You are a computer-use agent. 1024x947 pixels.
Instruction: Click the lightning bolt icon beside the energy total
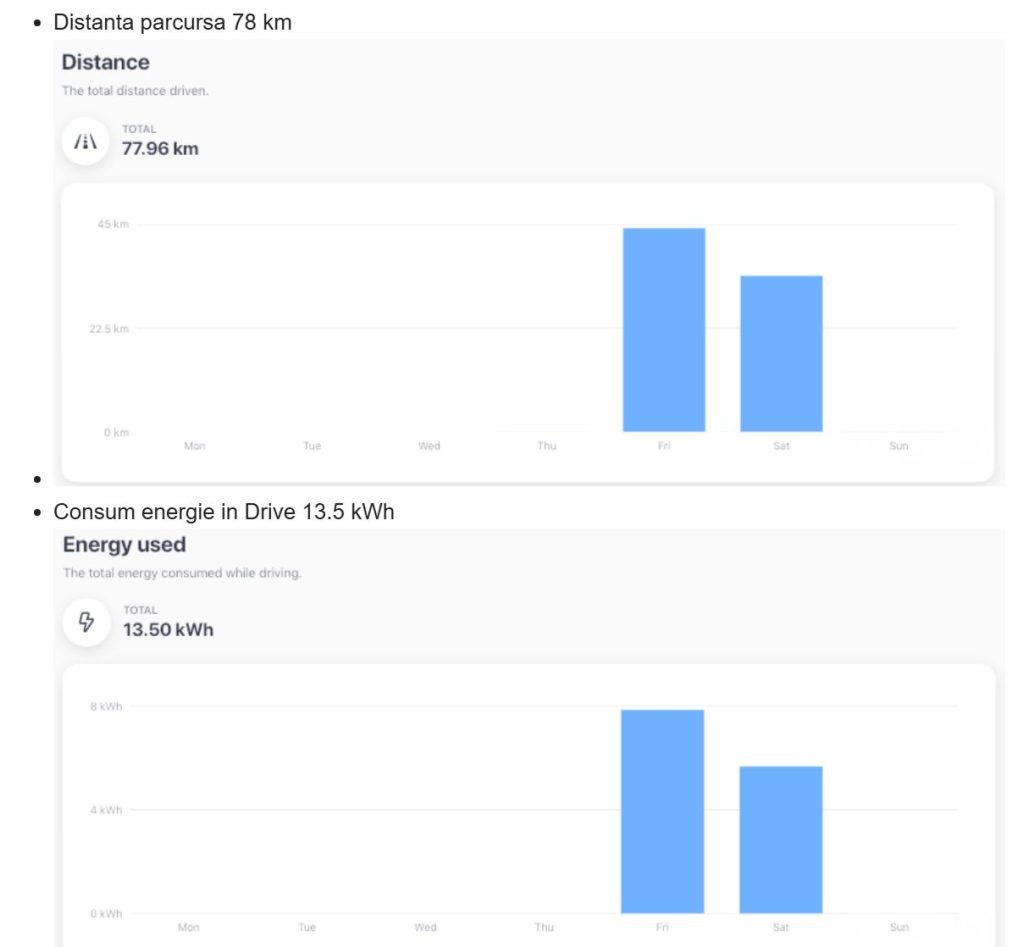pyautogui.click(x=86, y=623)
